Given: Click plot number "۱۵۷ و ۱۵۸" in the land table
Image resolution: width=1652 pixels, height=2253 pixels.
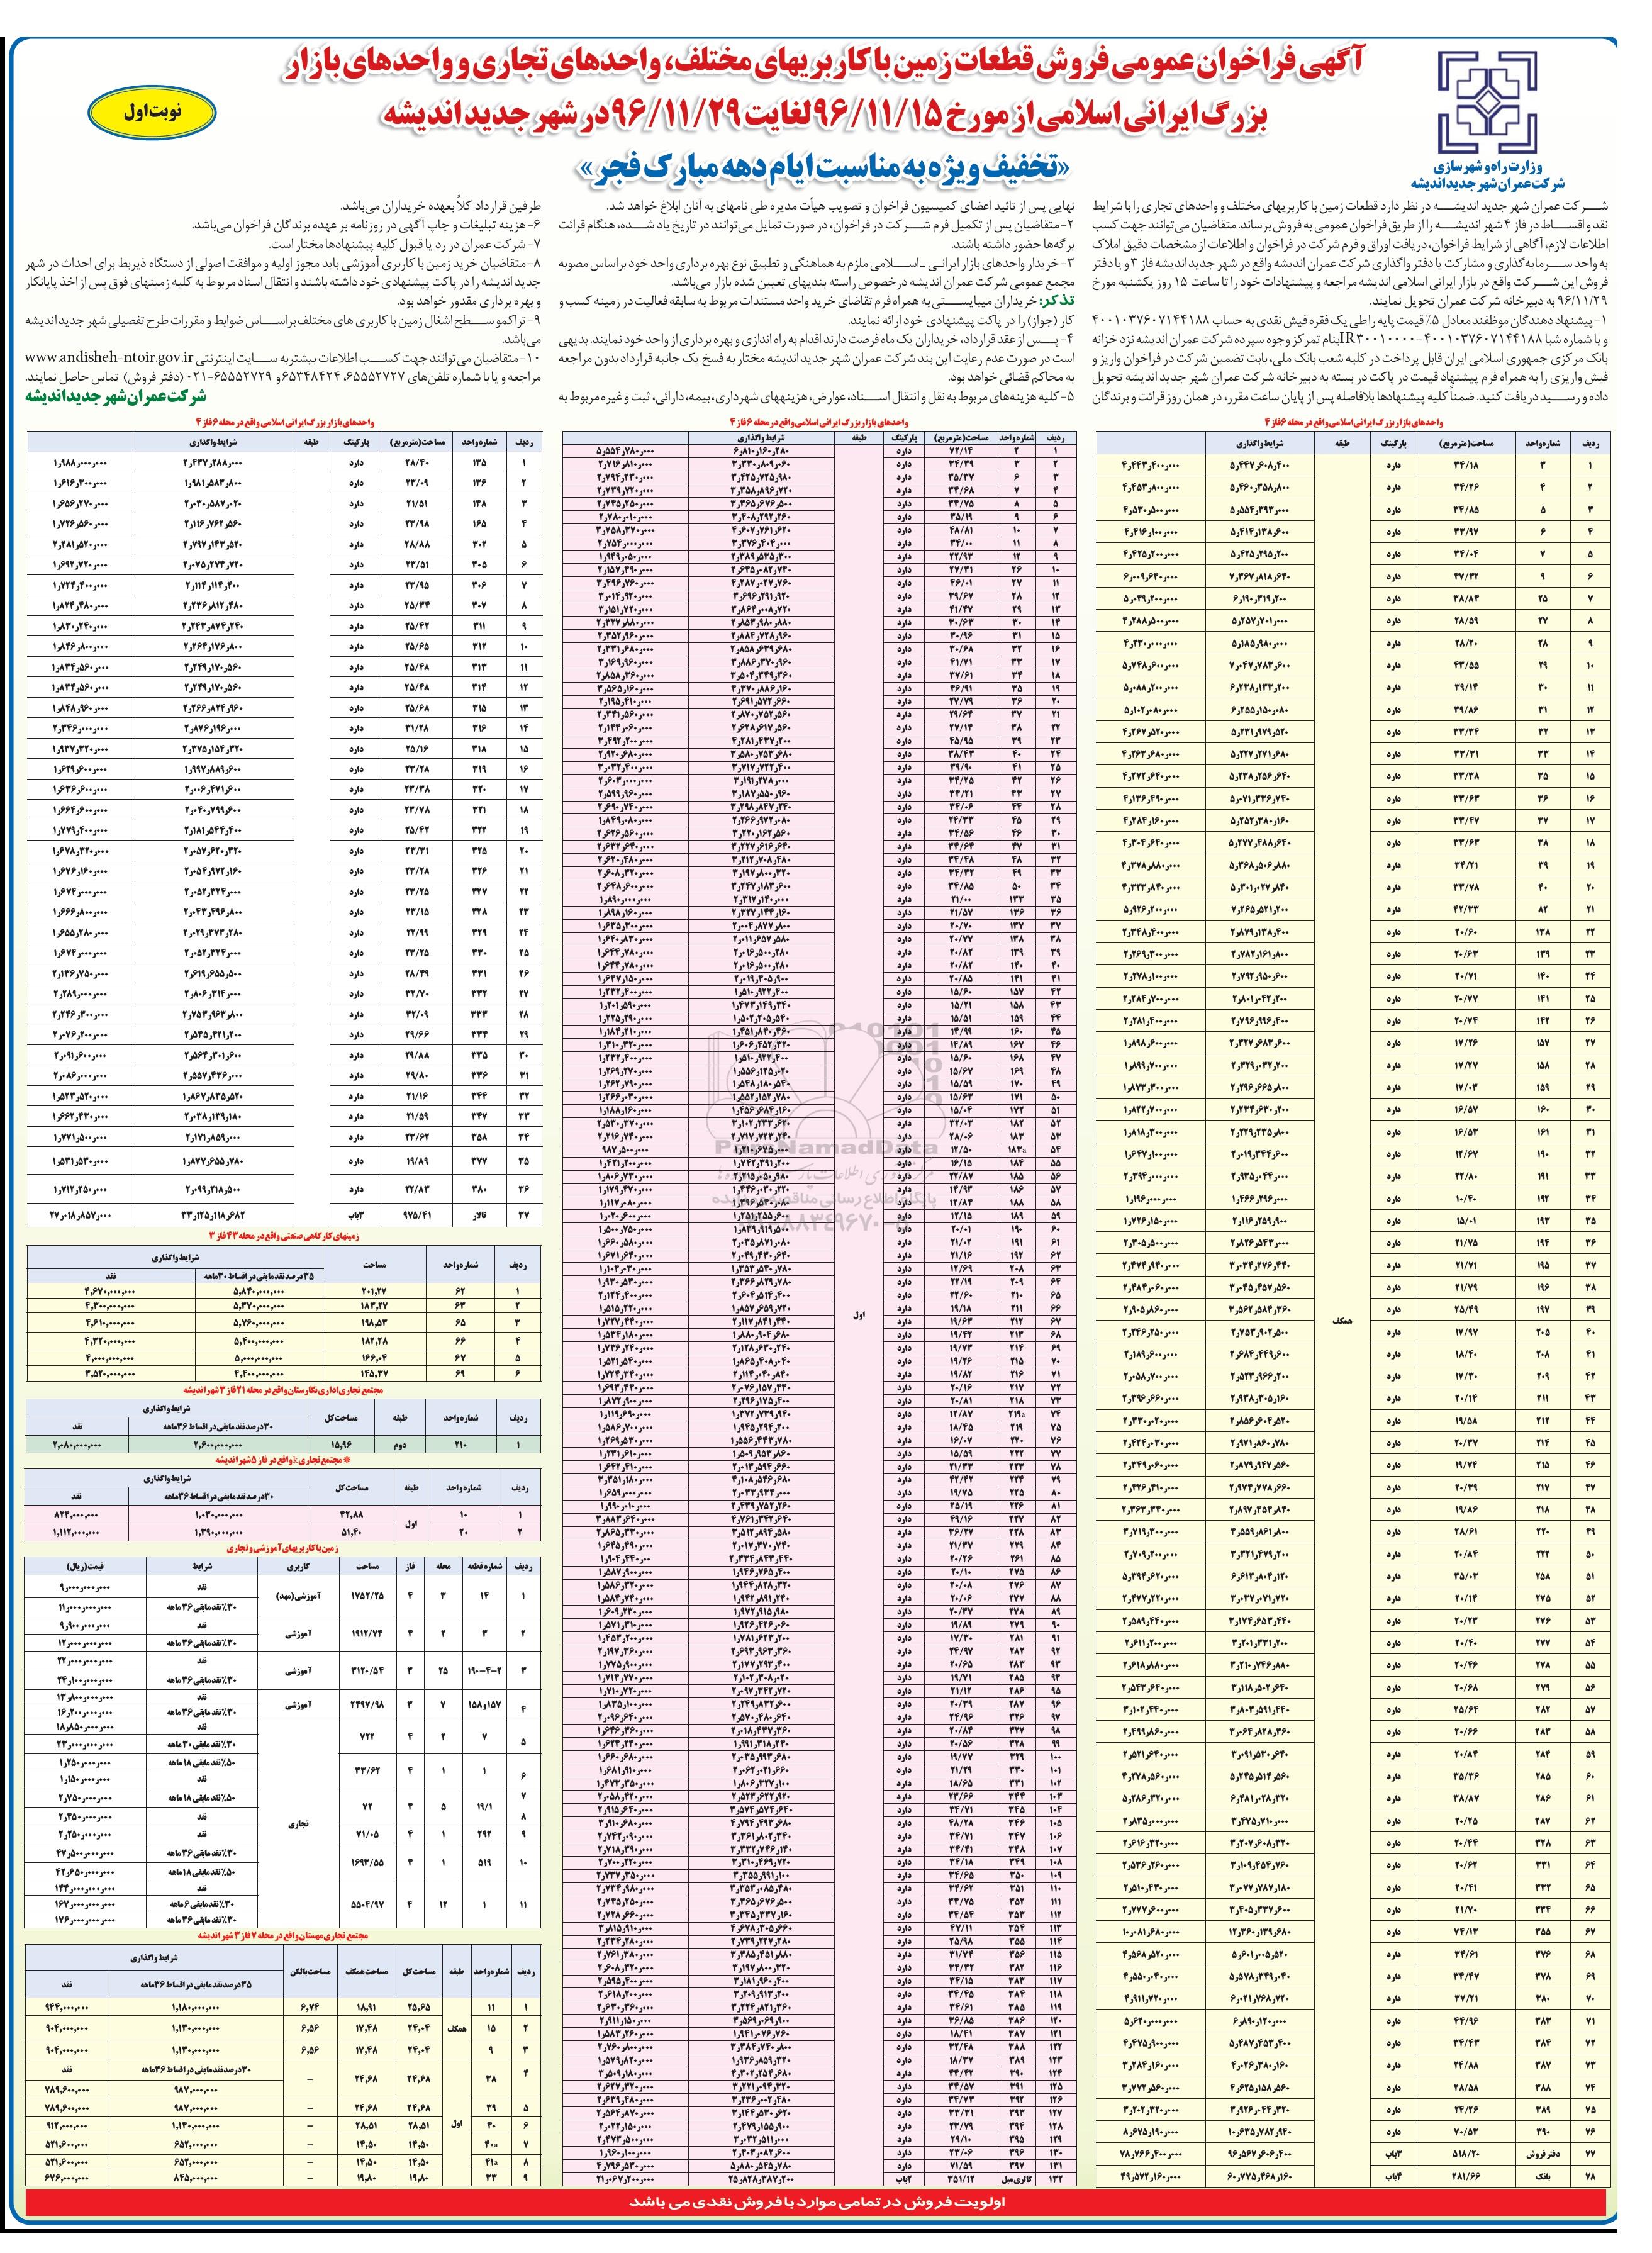Looking at the screenshot, I should pos(485,1705).
